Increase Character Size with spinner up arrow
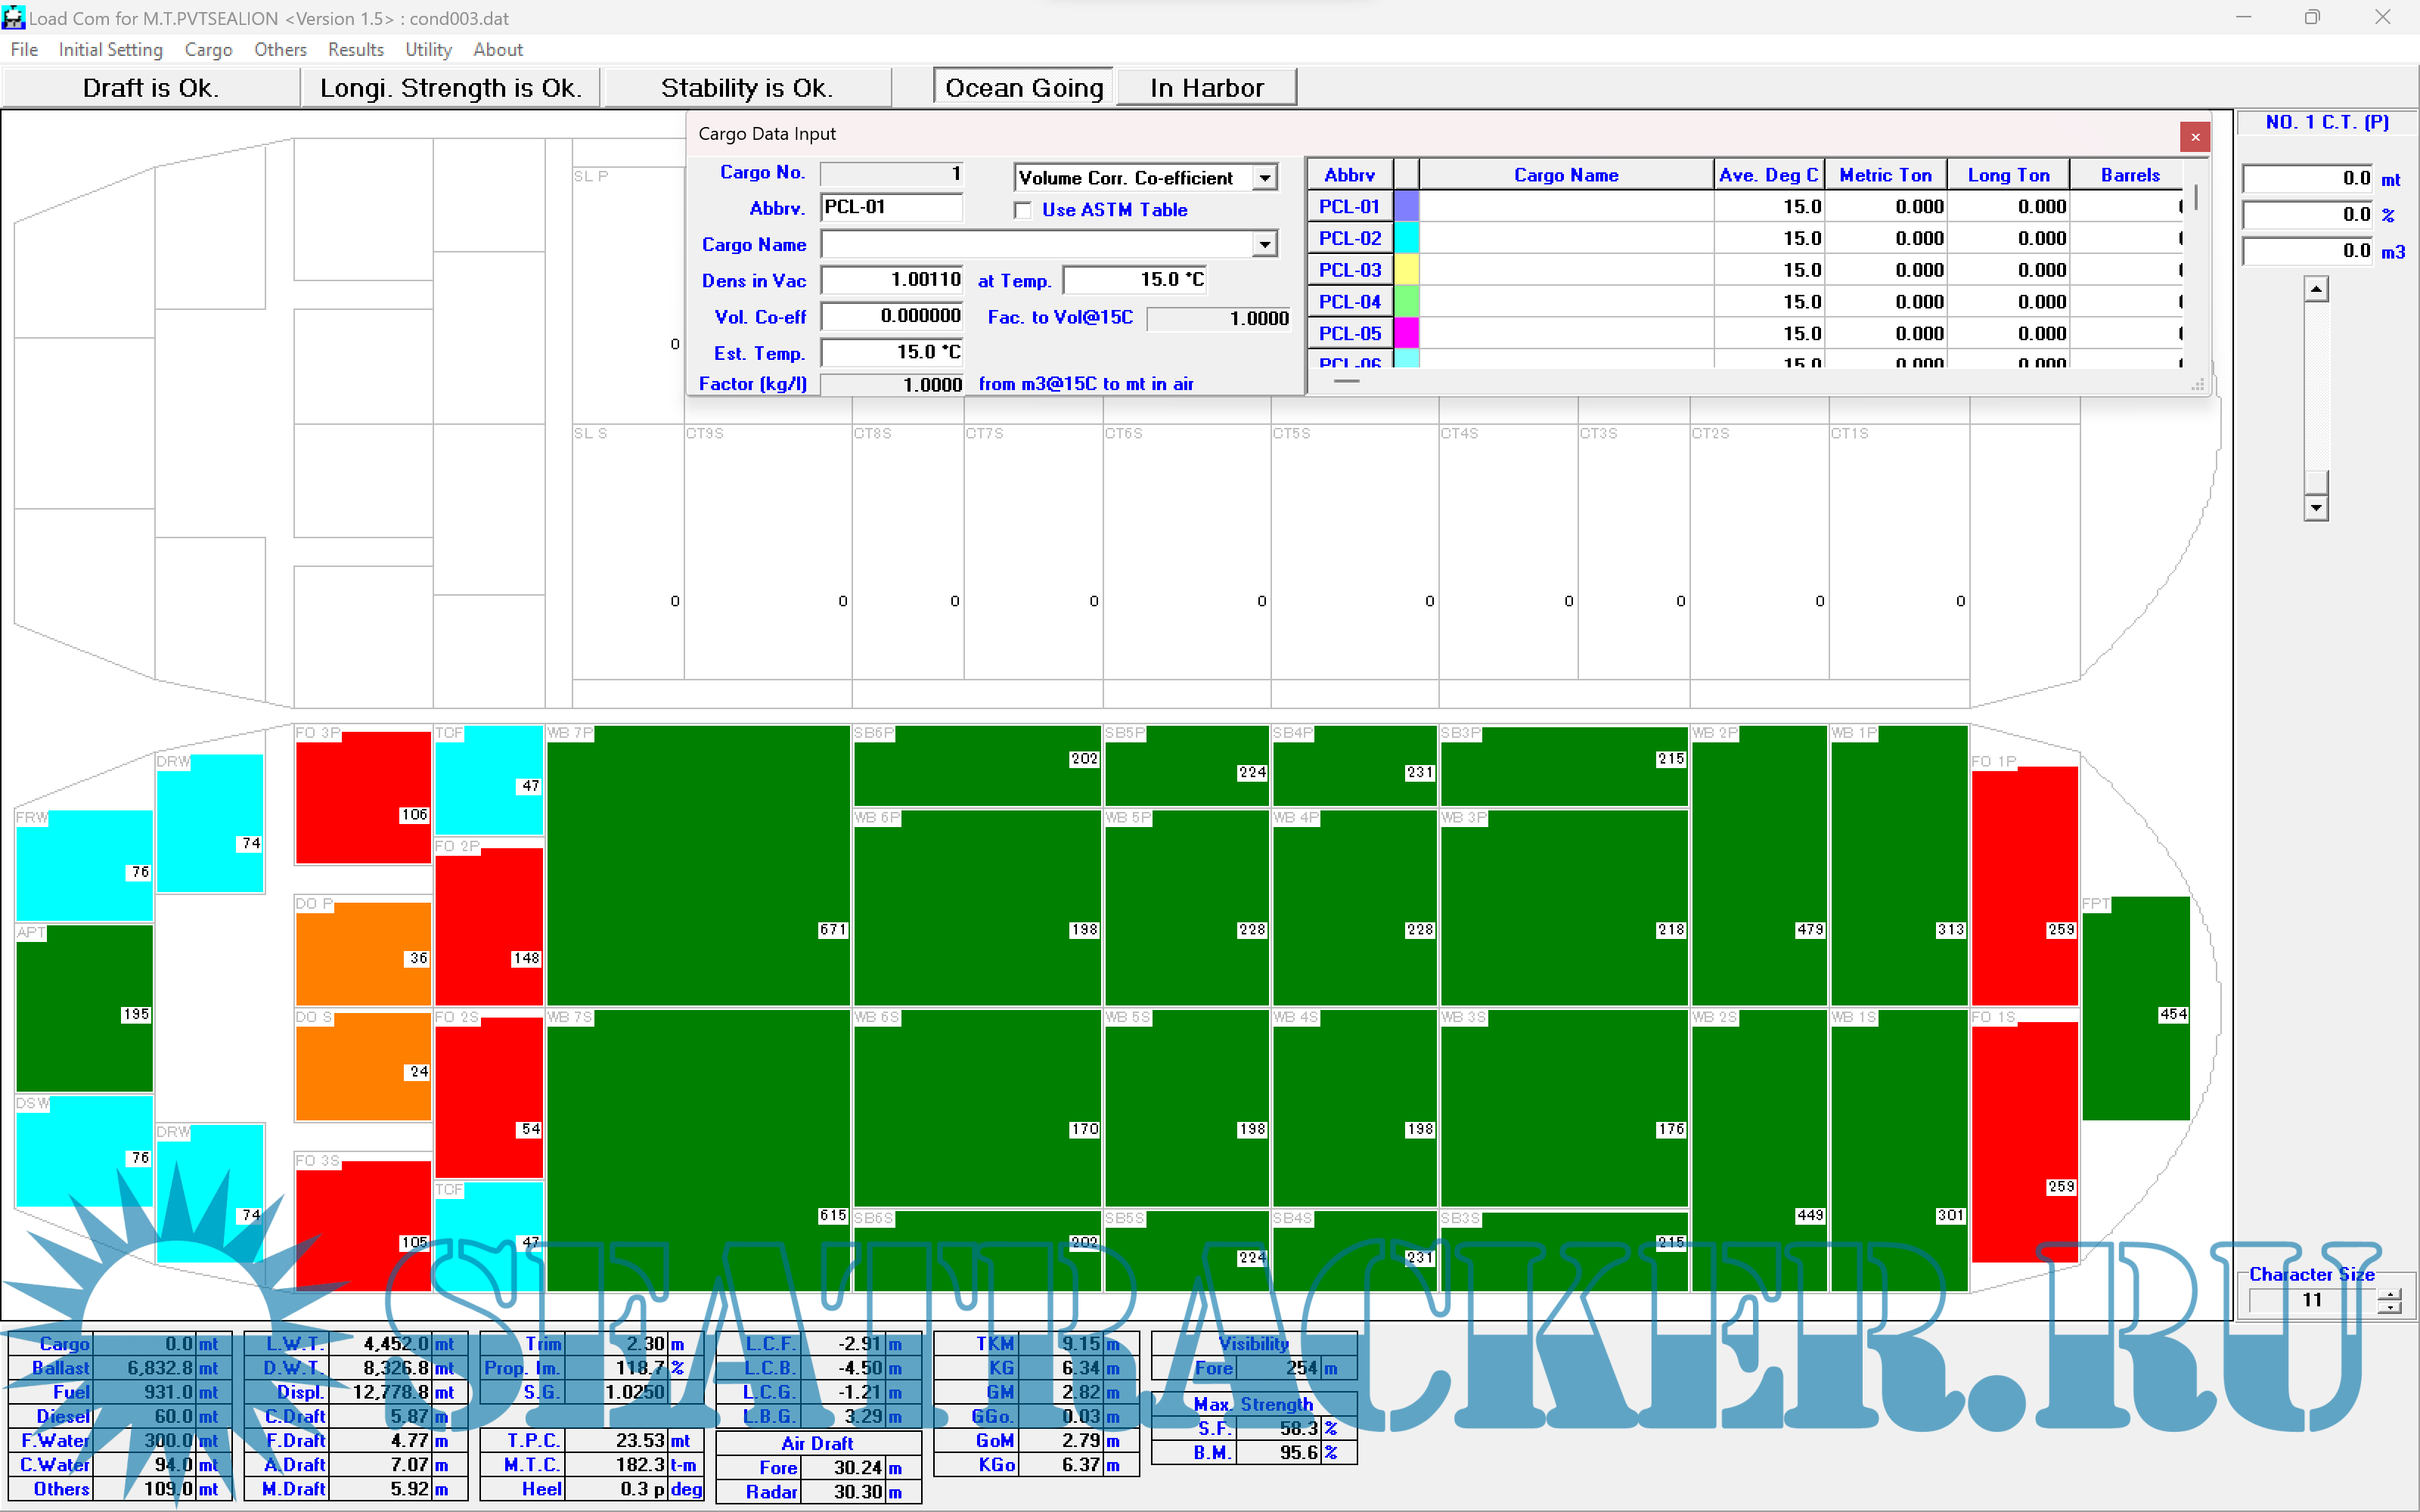Image resolution: width=2420 pixels, height=1512 pixels. pos(2389,1294)
